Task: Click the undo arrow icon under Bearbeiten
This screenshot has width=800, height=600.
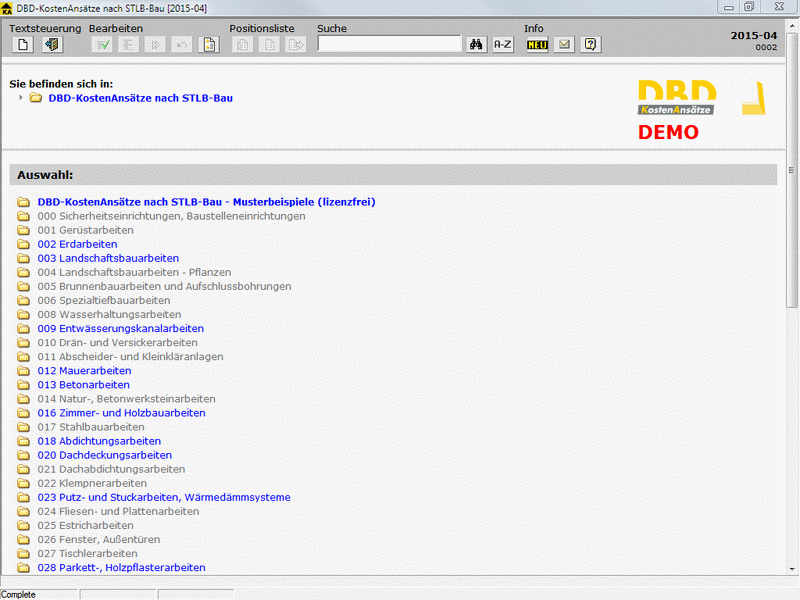Action: [182, 45]
